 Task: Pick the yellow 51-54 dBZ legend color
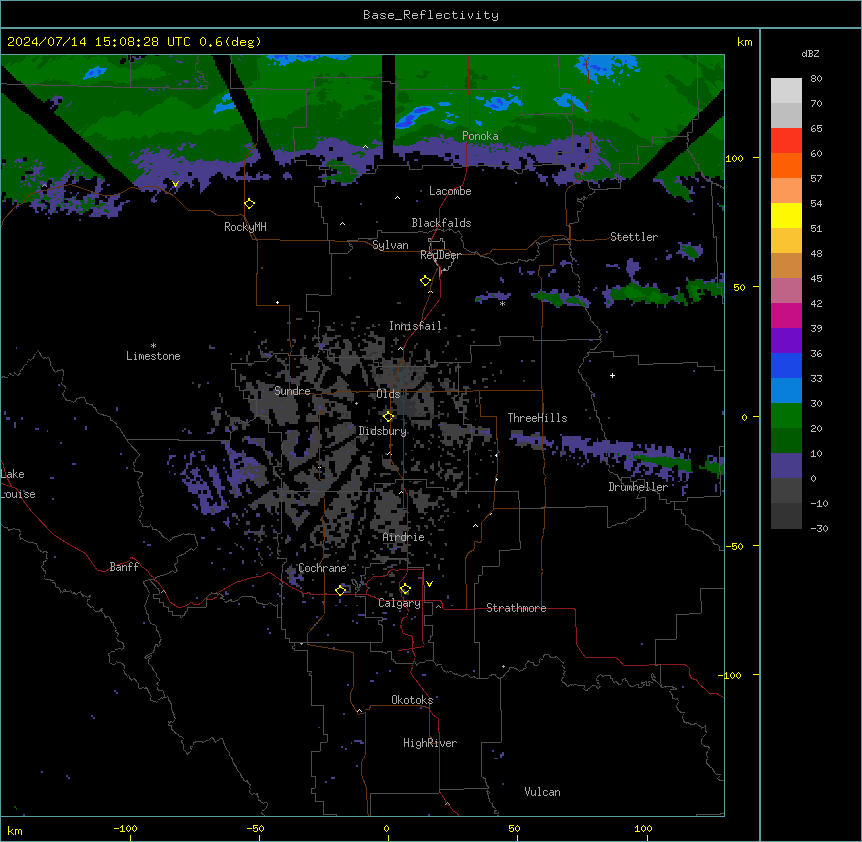pos(786,215)
